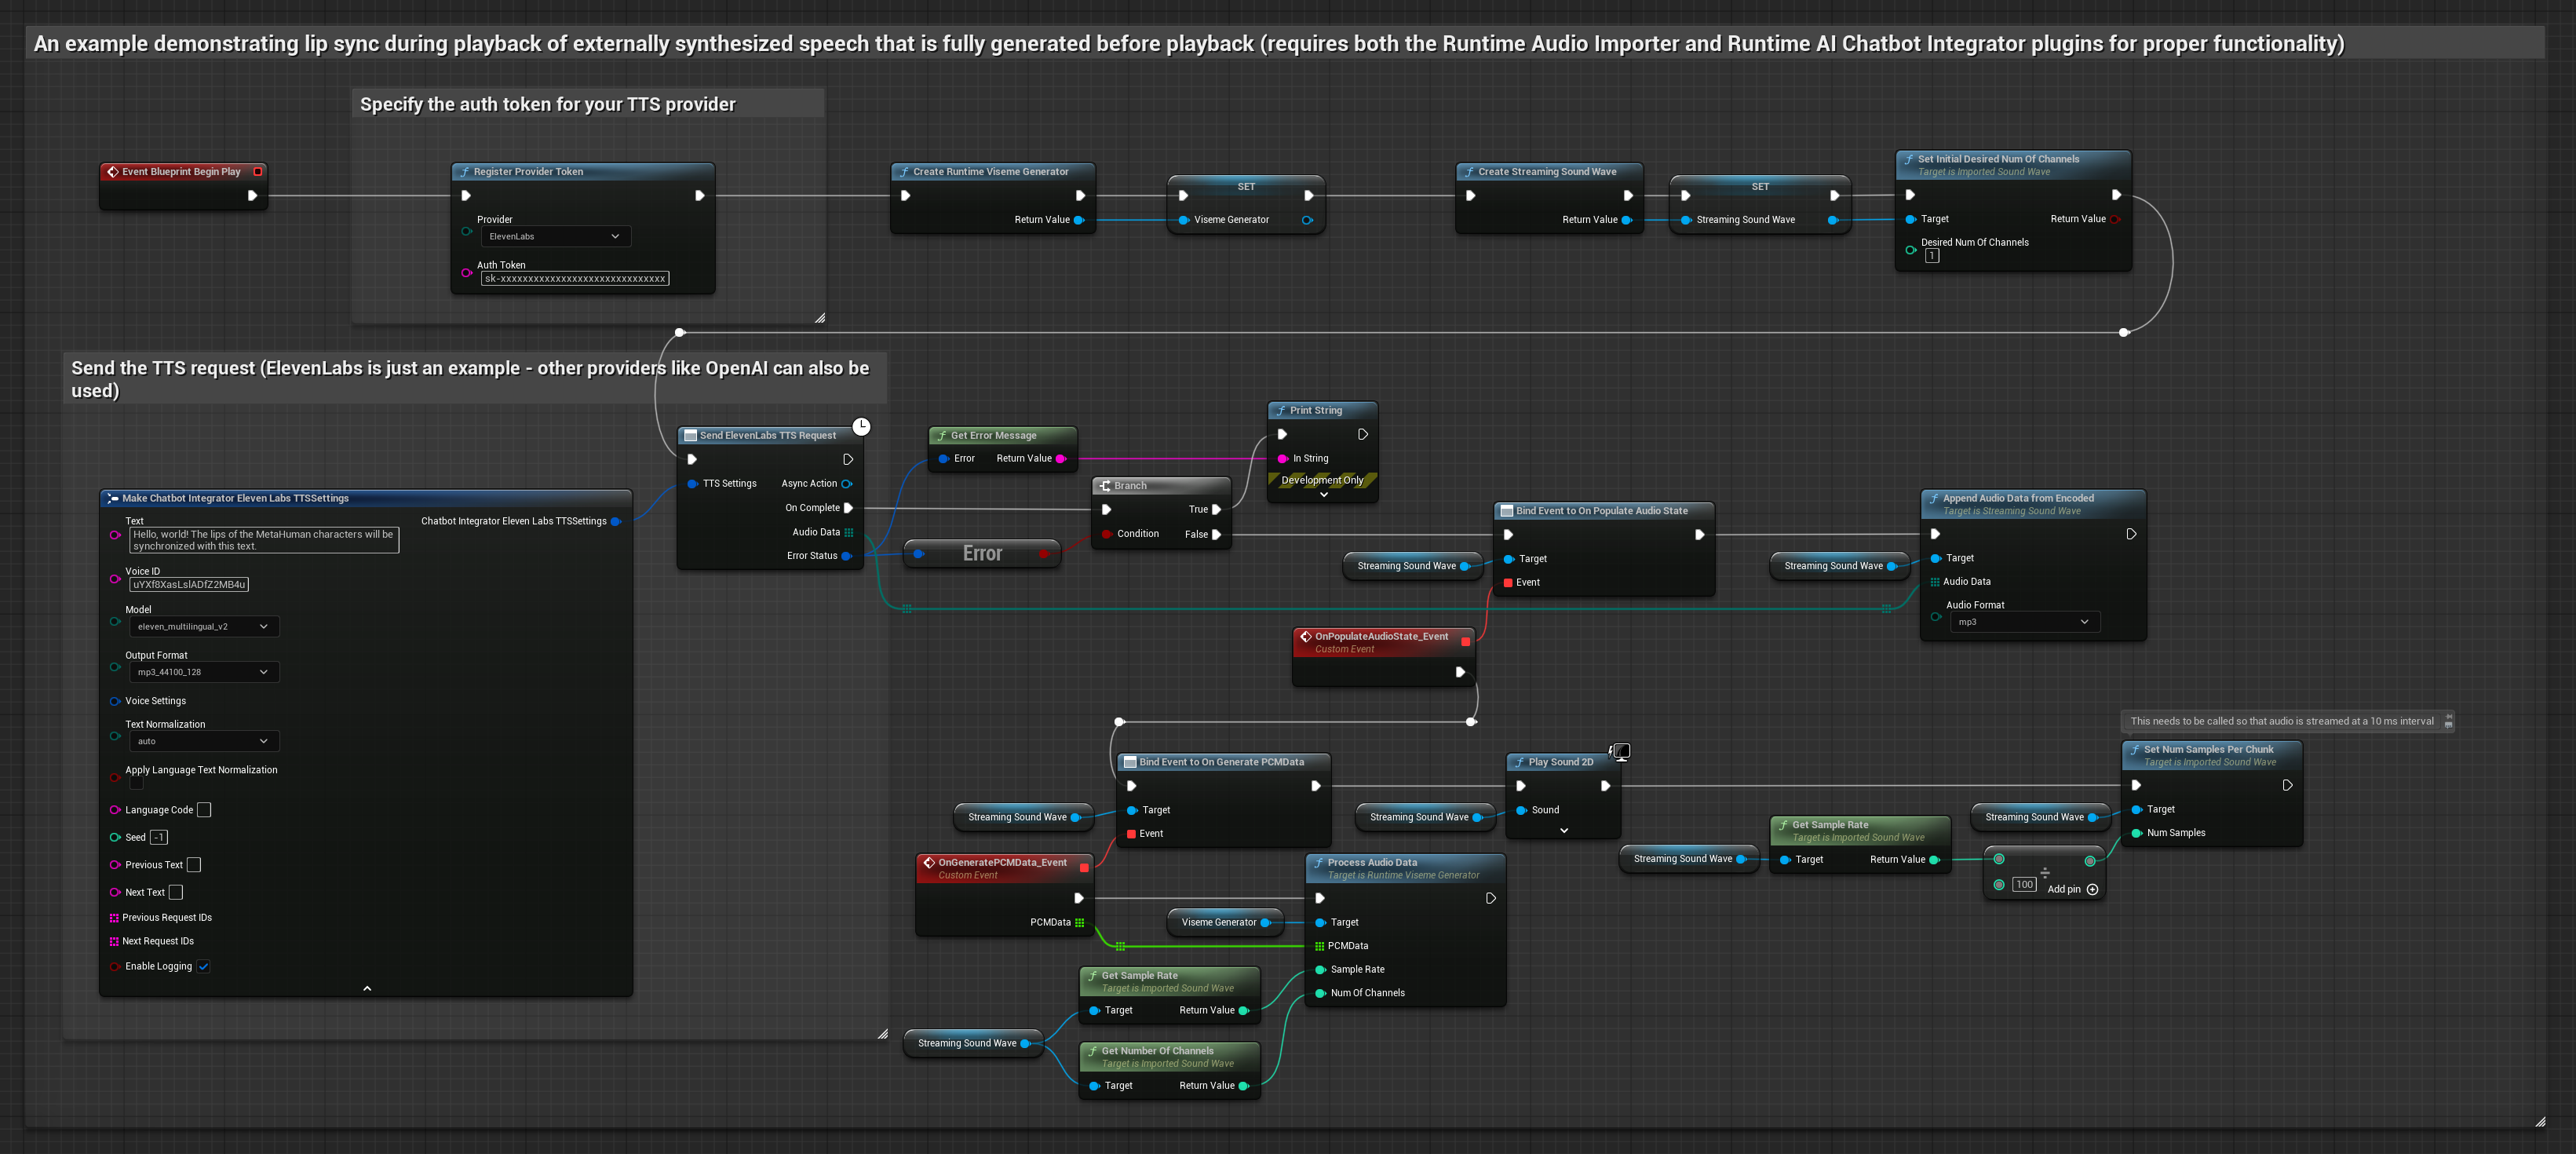The image size is (2576, 1154).
Task: Click the latent clock icon on Send ElevenLabs TTS Request
Action: [861, 426]
